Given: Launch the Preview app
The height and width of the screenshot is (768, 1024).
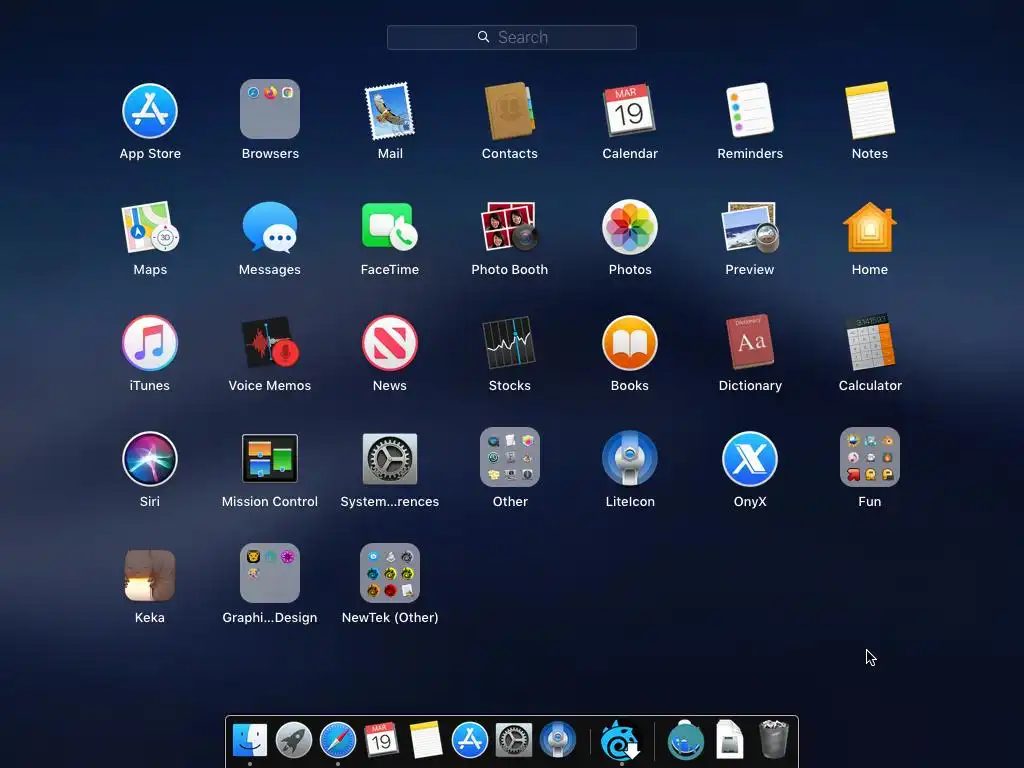Looking at the screenshot, I should [x=750, y=227].
